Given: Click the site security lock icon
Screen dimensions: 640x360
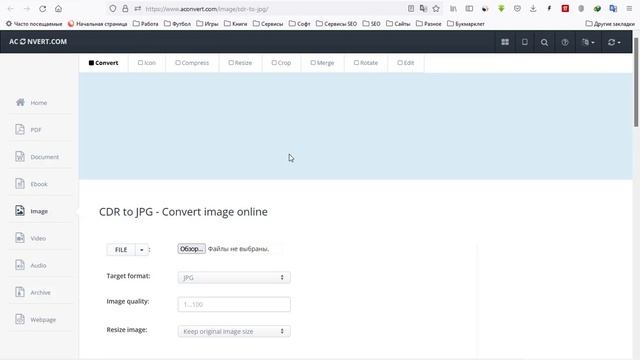Looking at the screenshot, I should pos(125,9).
